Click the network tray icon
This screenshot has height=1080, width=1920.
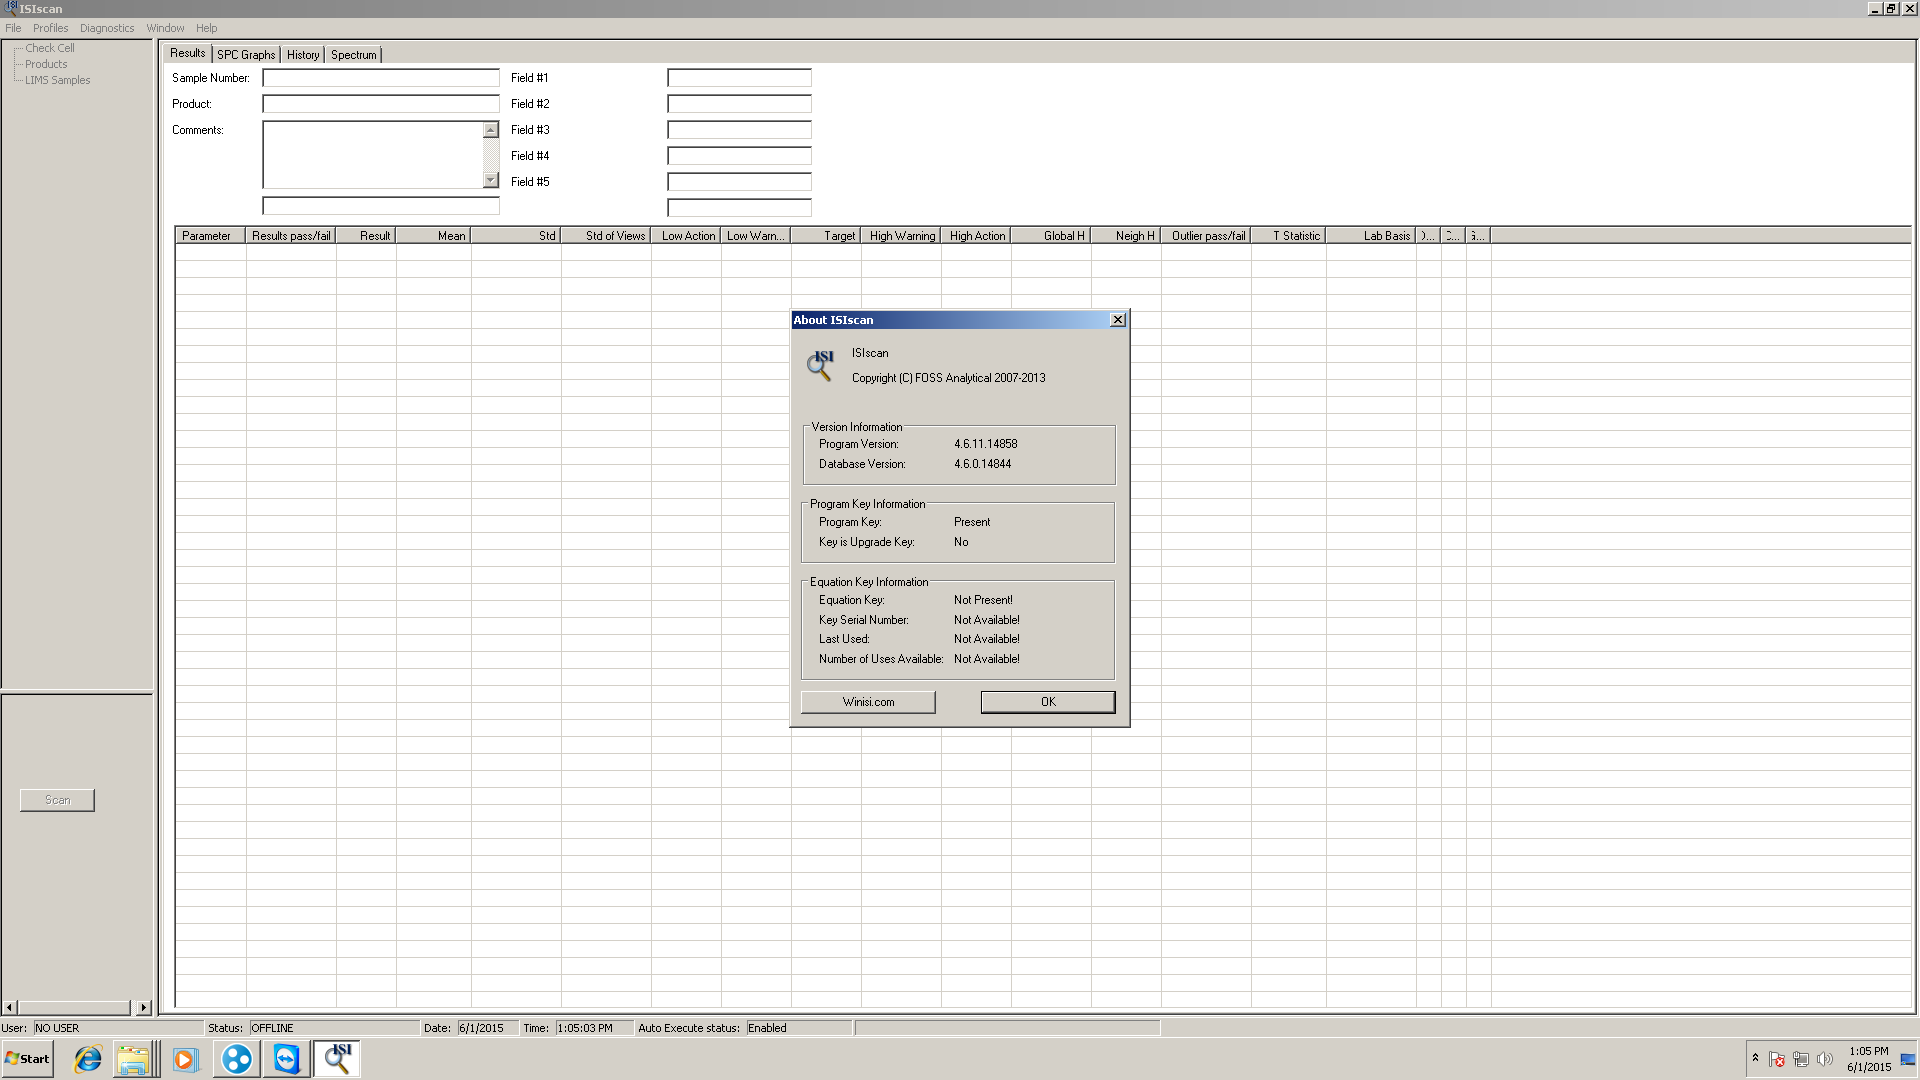1801,1059
